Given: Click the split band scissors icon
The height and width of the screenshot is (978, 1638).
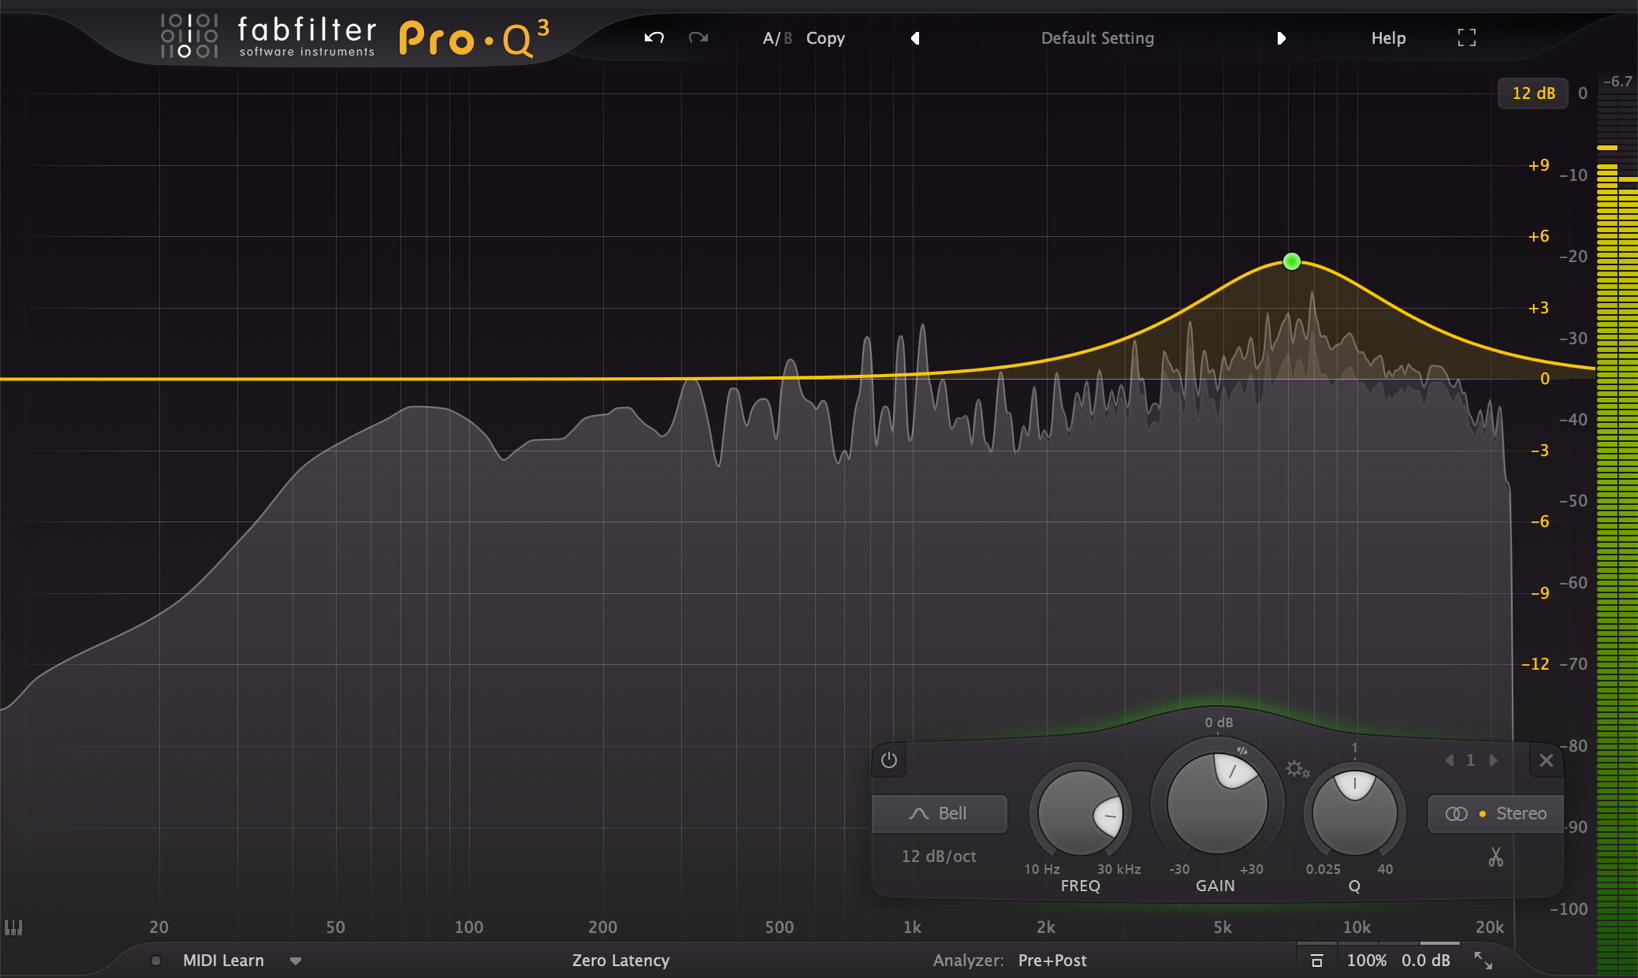Looking at the screenshot, I should 1495,857.
